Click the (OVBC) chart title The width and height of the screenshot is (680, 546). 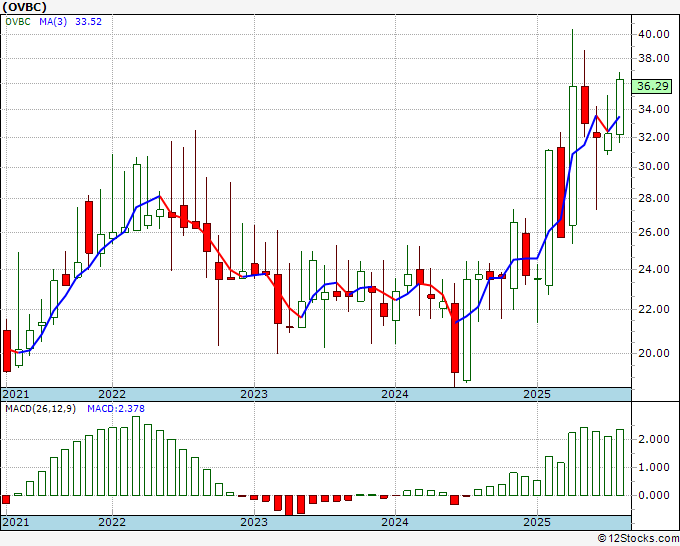[x=23, y=7]
